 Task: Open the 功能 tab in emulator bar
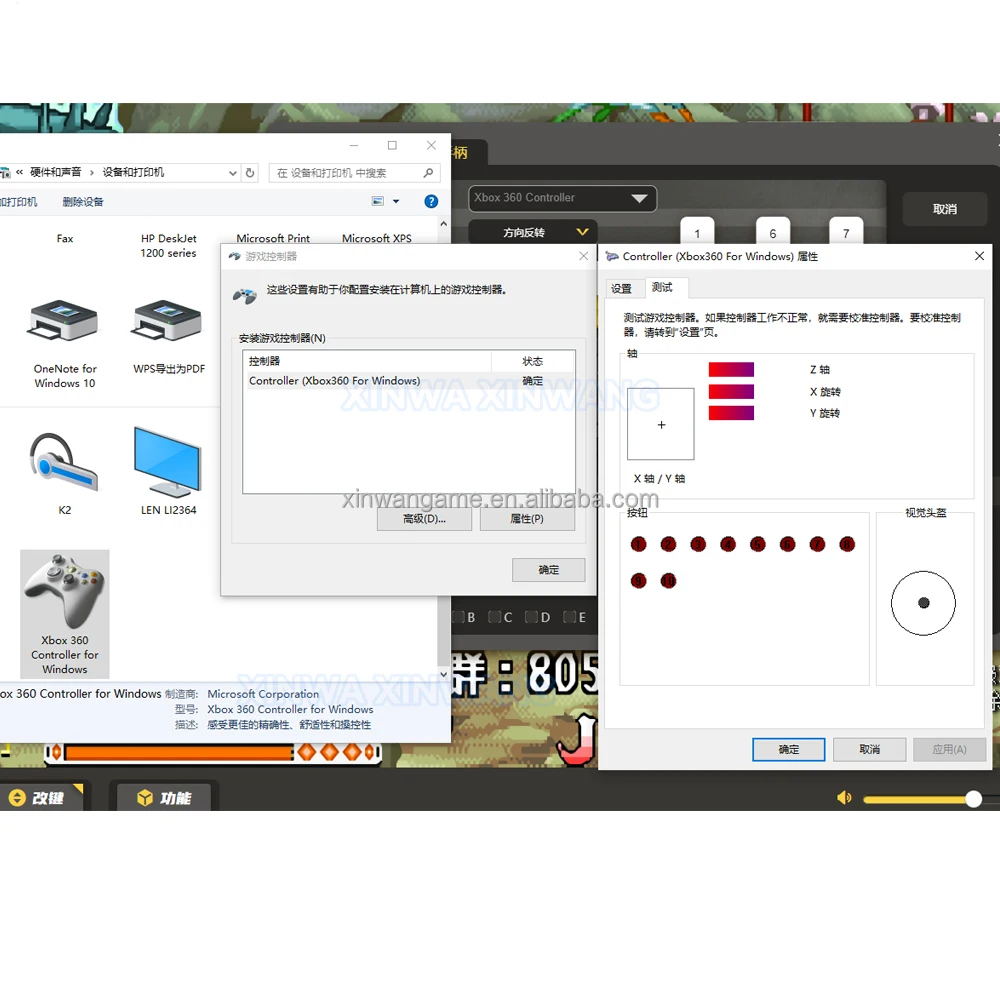pyautogui.click(x=163, y=797)
